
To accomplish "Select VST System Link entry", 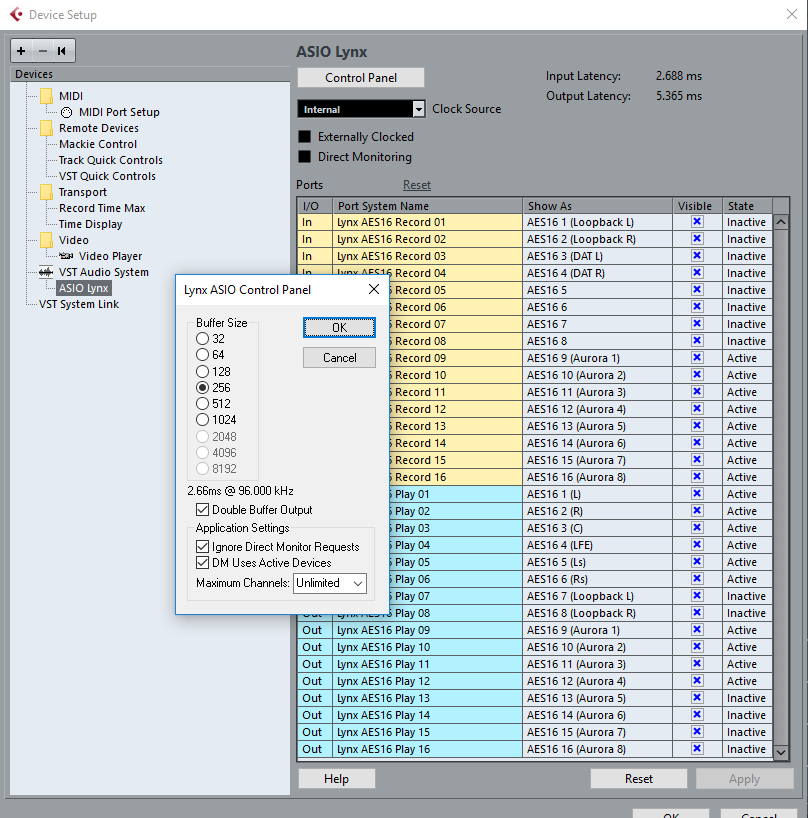I will click(x=79, y=304).
